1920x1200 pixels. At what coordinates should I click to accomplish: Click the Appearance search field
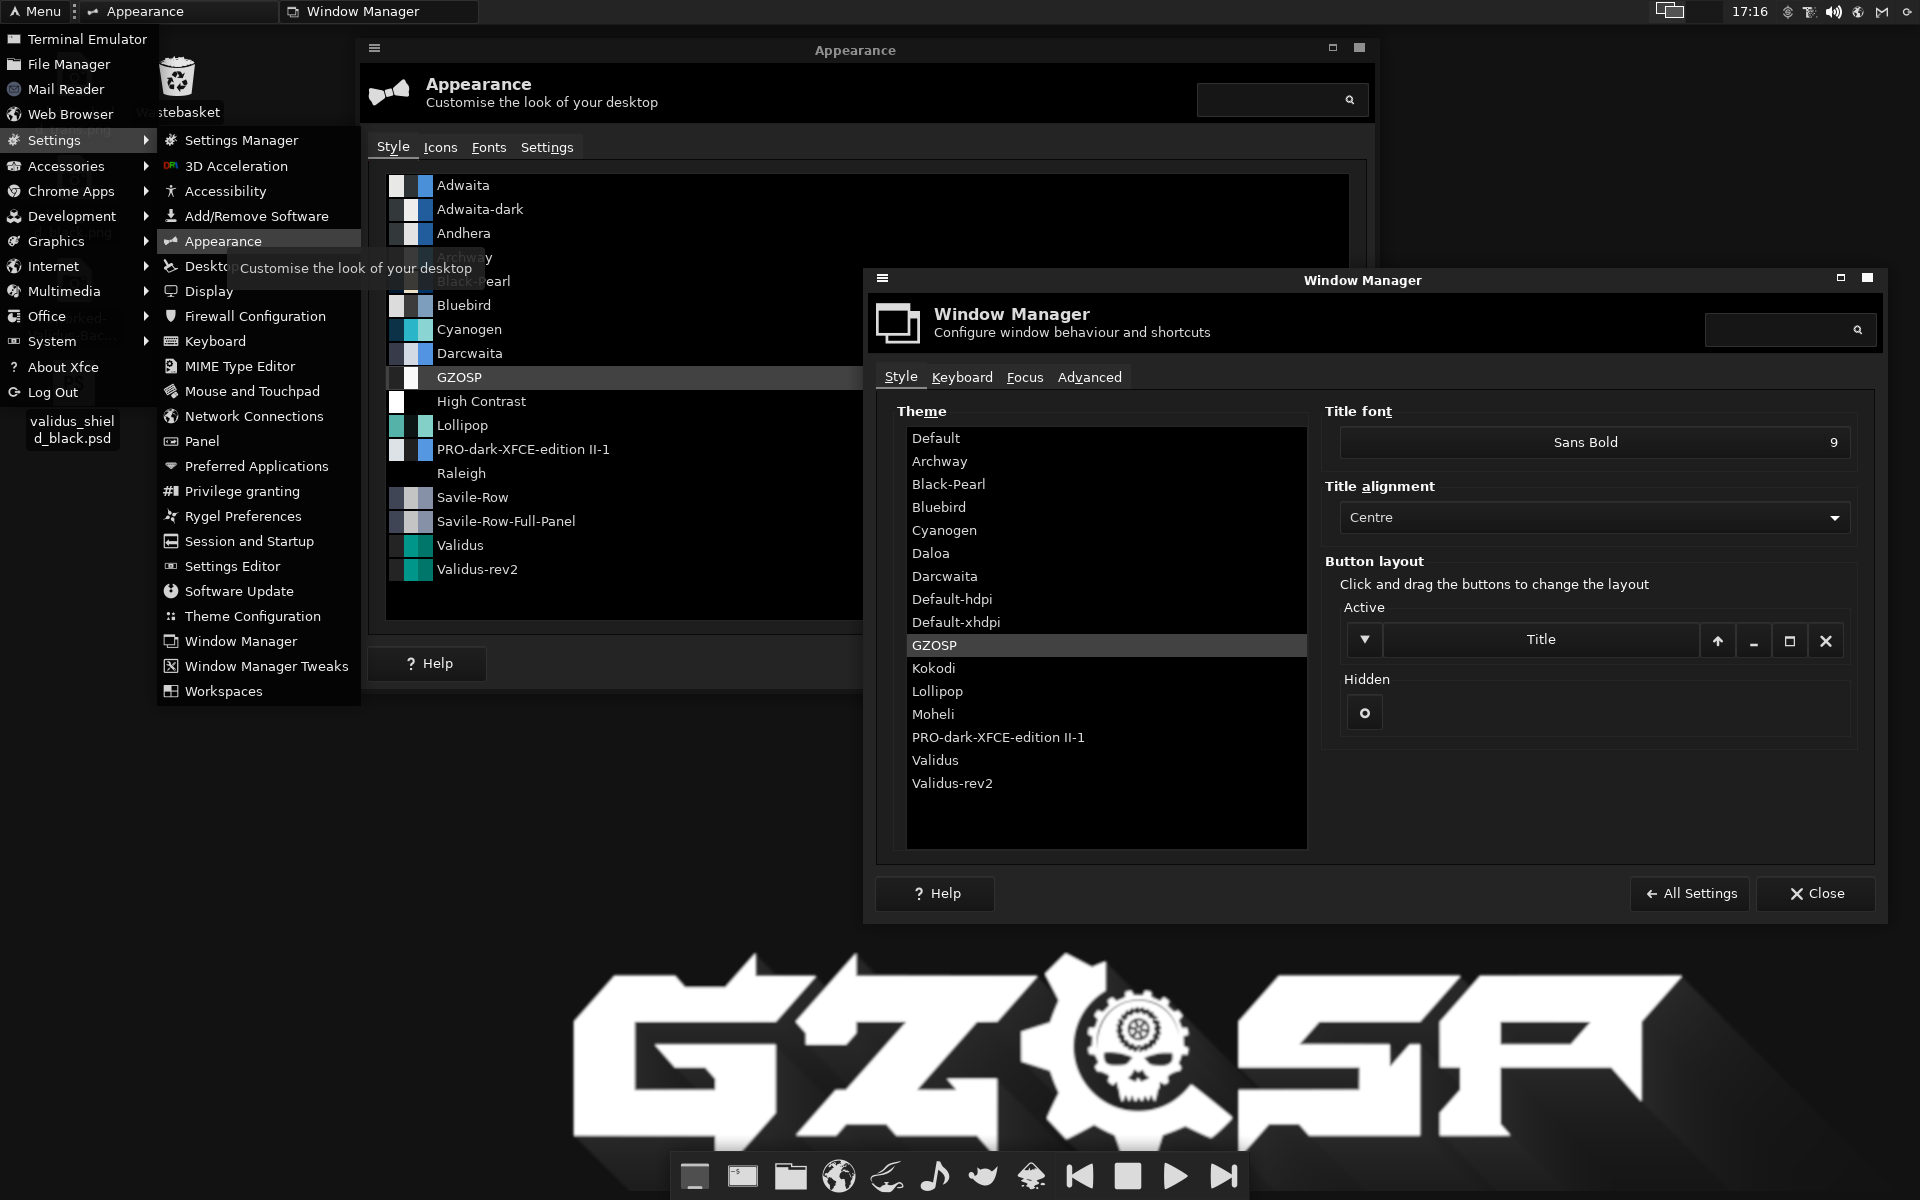coord(1282,100)
